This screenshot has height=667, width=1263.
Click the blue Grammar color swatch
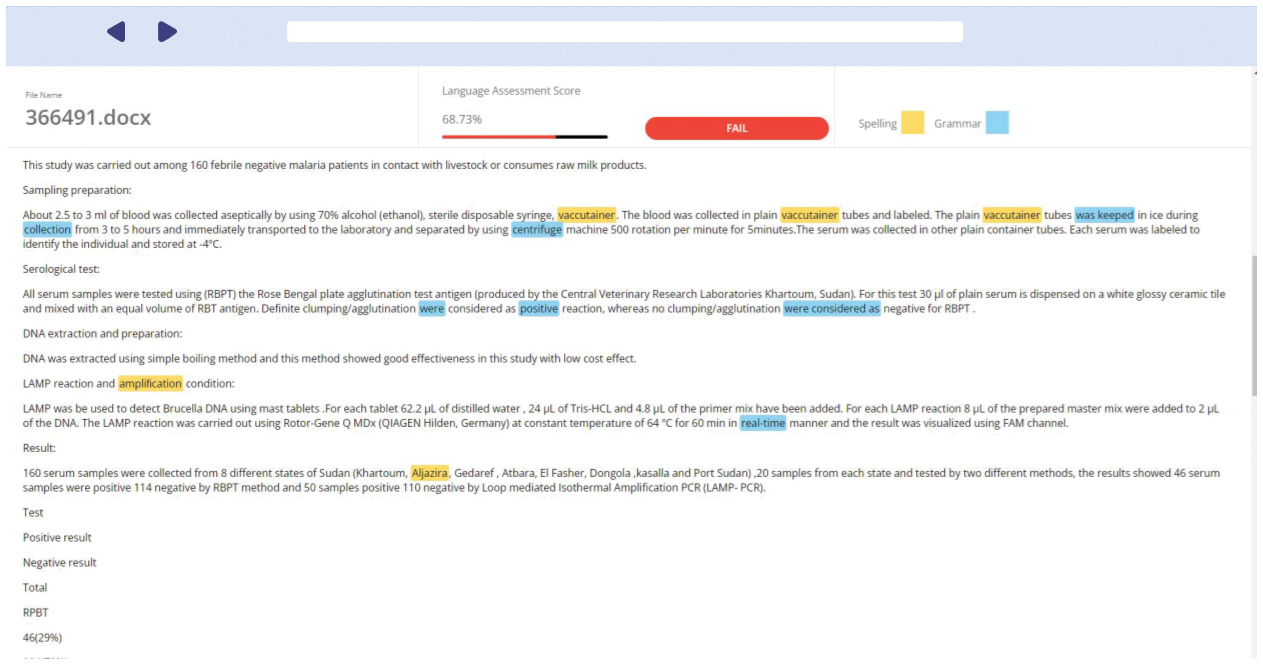pos(997,123)
